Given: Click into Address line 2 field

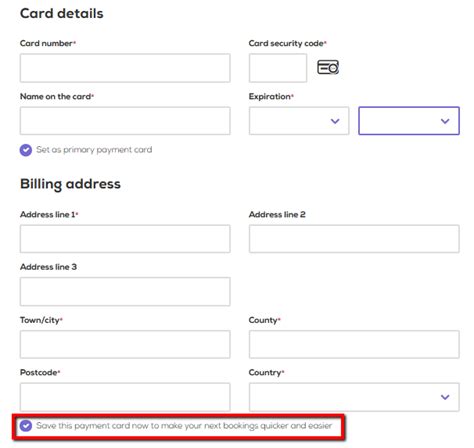Looking at the screenshot, I should pyautogui.click(x=354, y=239).
